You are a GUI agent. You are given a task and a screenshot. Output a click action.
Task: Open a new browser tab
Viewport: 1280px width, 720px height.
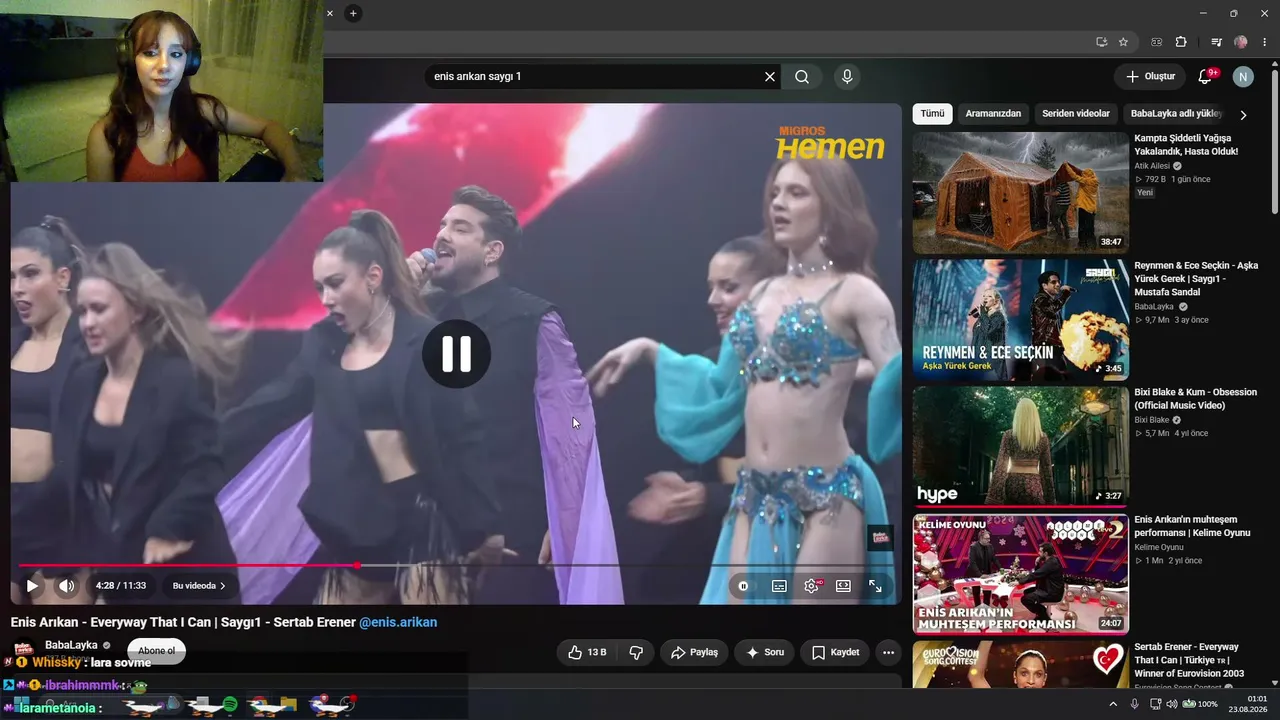pos(353,13)
